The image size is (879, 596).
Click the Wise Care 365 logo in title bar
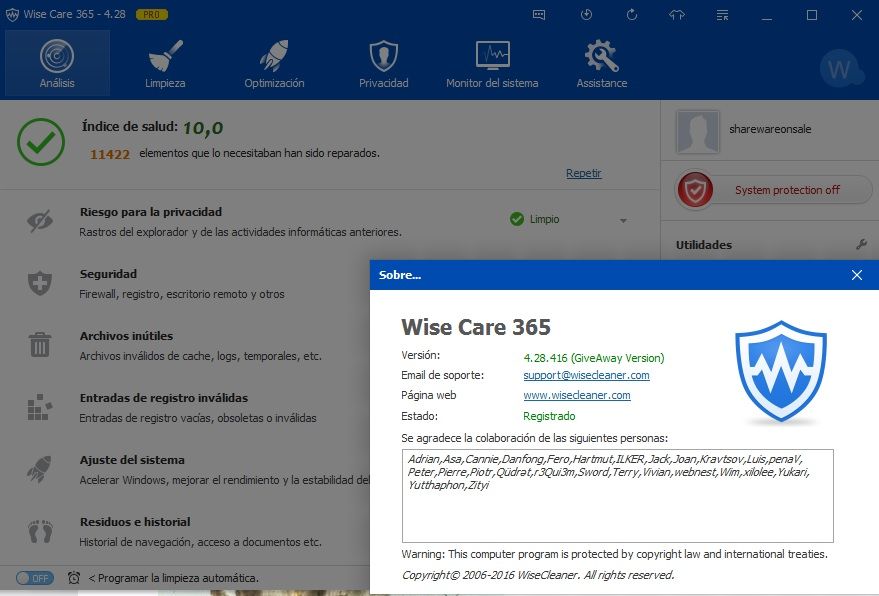pyautogui.click(x=12, y=15)
